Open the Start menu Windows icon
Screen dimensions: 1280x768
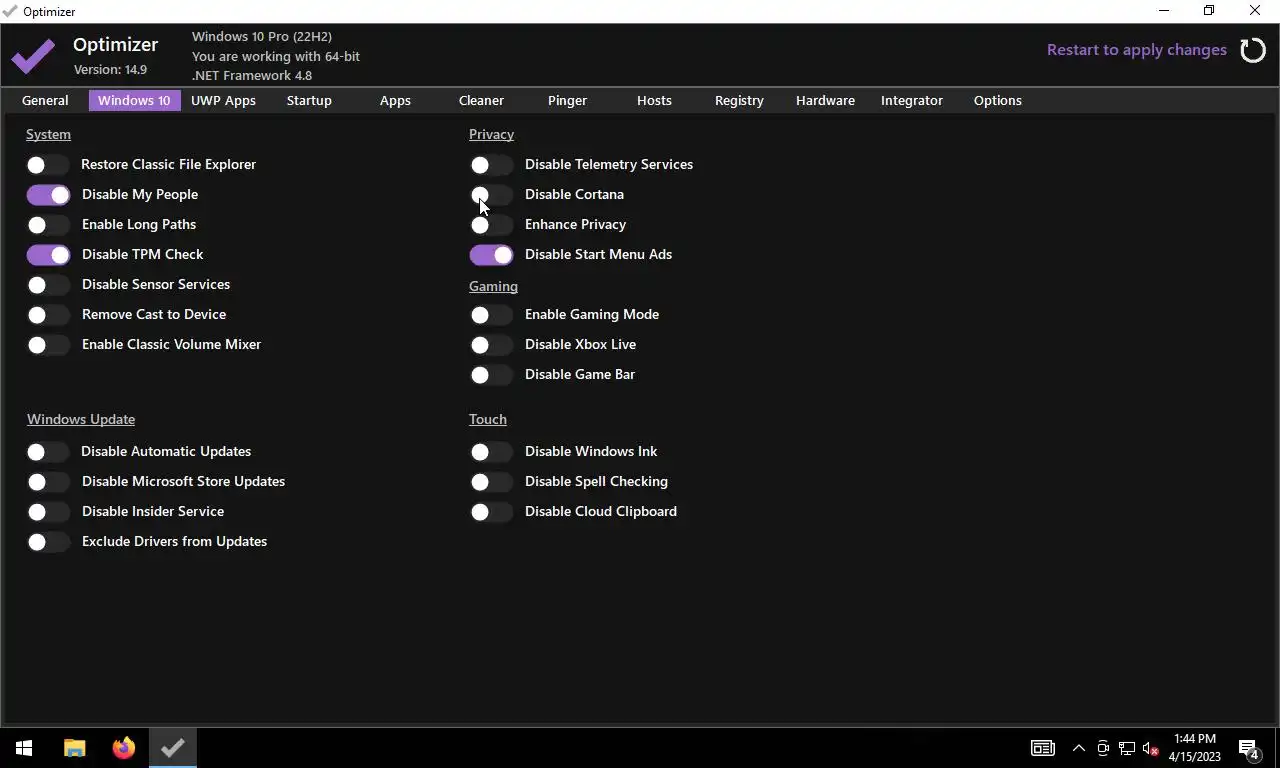pos(24,748)
